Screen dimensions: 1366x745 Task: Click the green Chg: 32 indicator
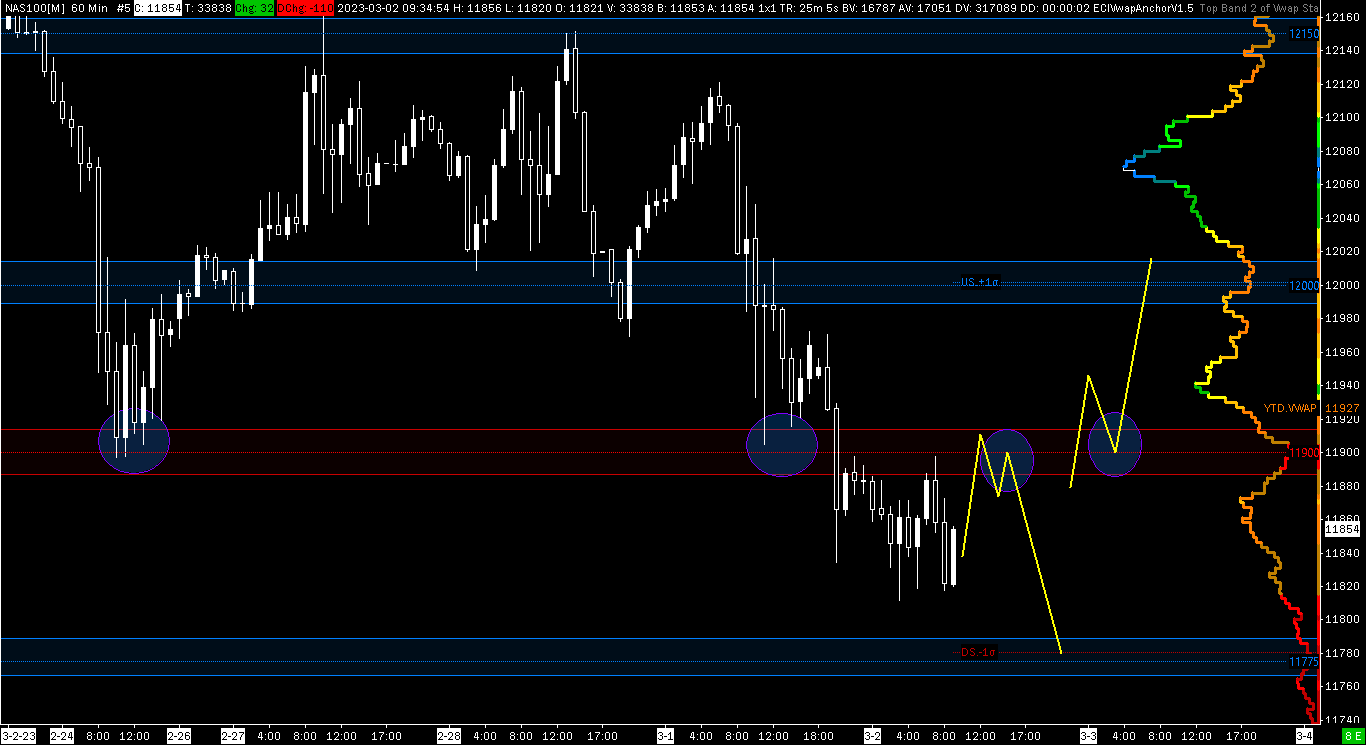254,8
